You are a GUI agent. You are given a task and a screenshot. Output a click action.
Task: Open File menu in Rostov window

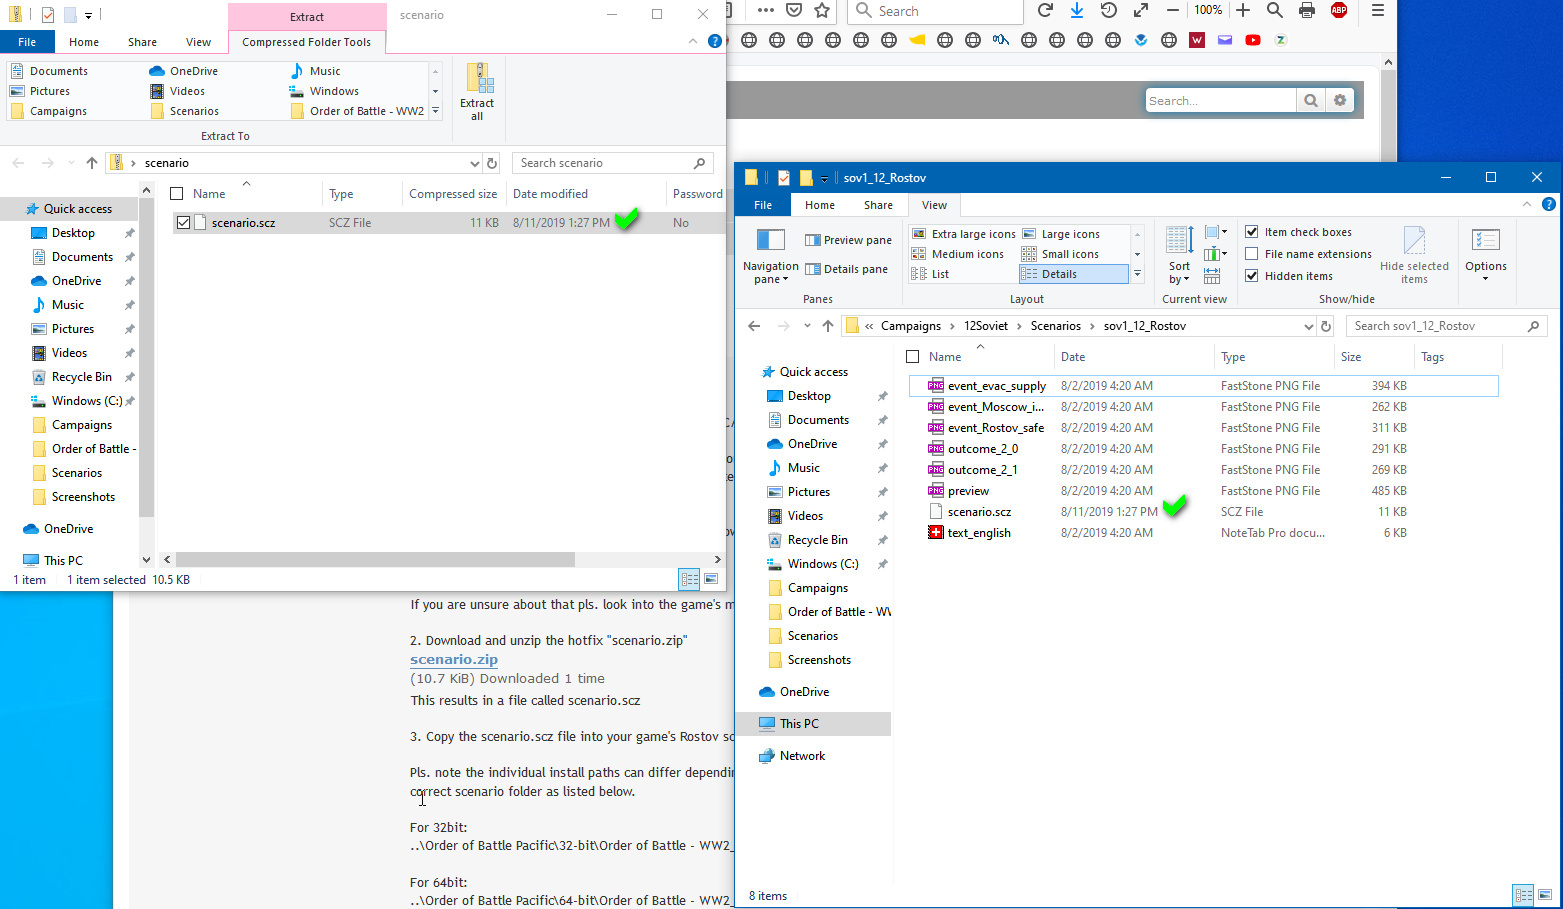763,205
